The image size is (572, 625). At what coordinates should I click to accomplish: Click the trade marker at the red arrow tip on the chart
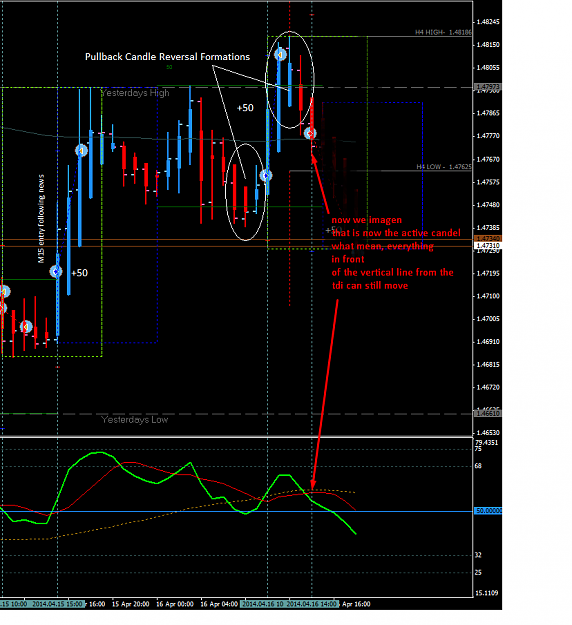coord(310,134)
